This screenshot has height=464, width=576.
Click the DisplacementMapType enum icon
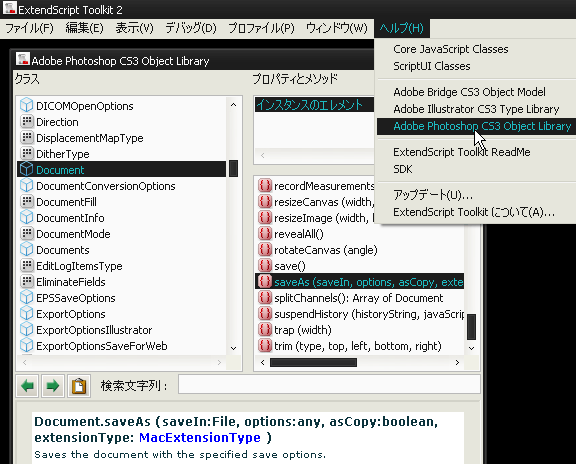tap(26, 138)
